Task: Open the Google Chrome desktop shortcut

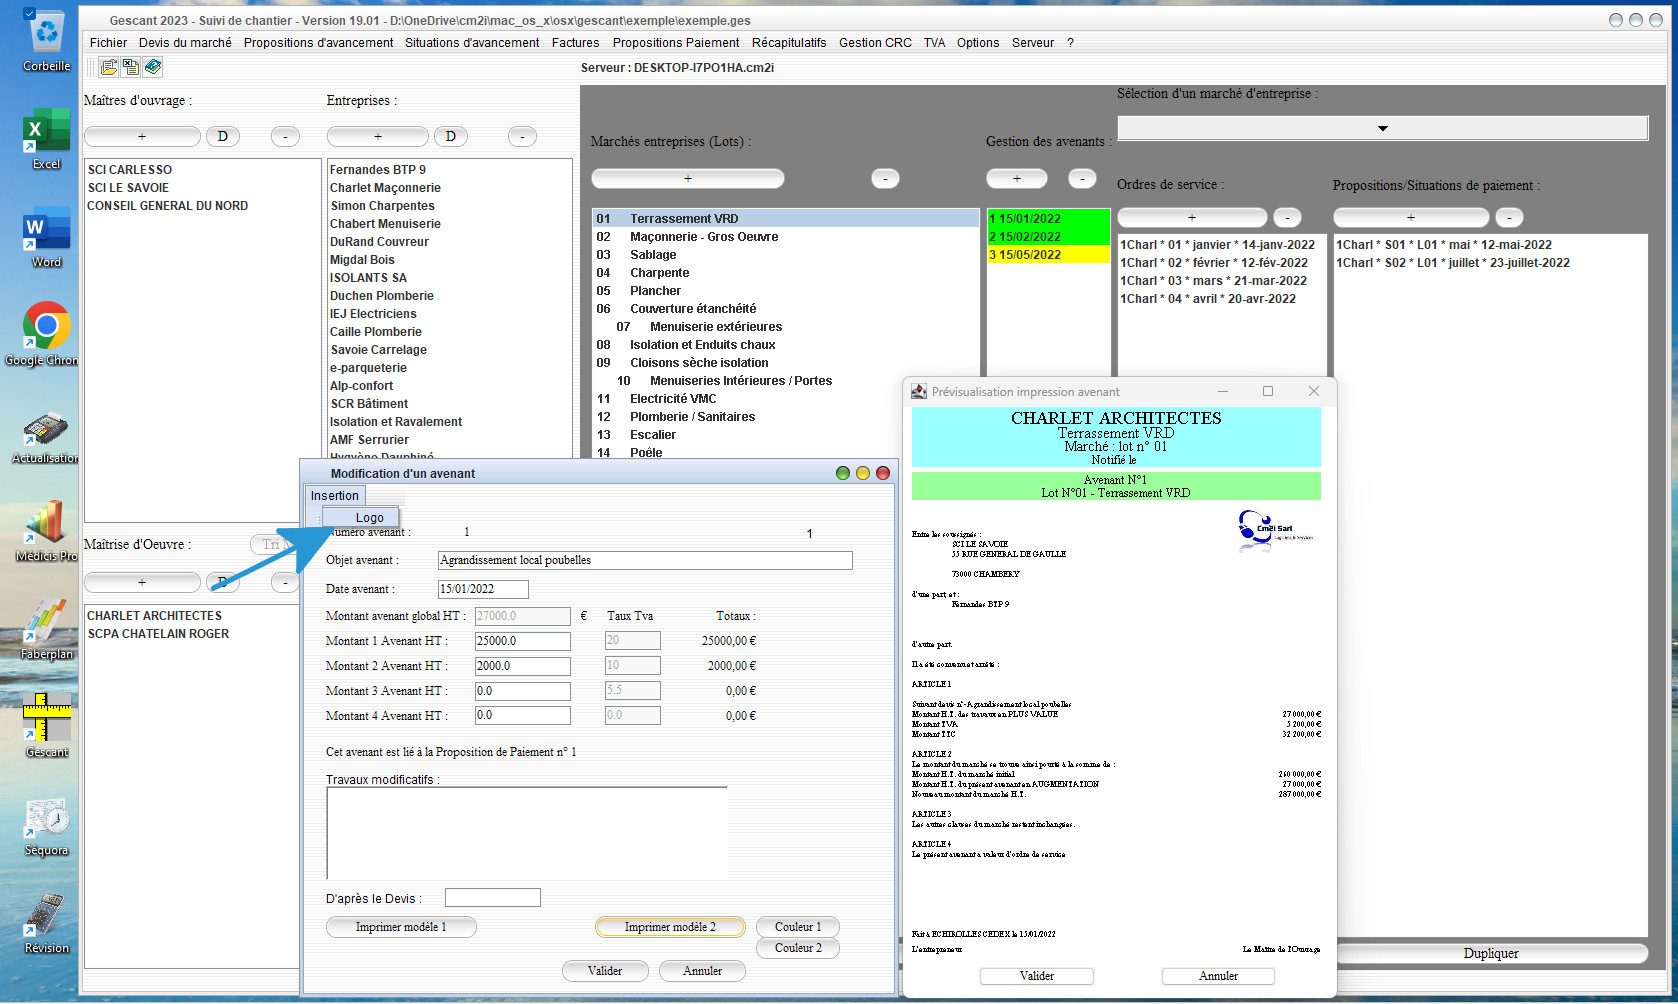Action: [x=47, y=334]
